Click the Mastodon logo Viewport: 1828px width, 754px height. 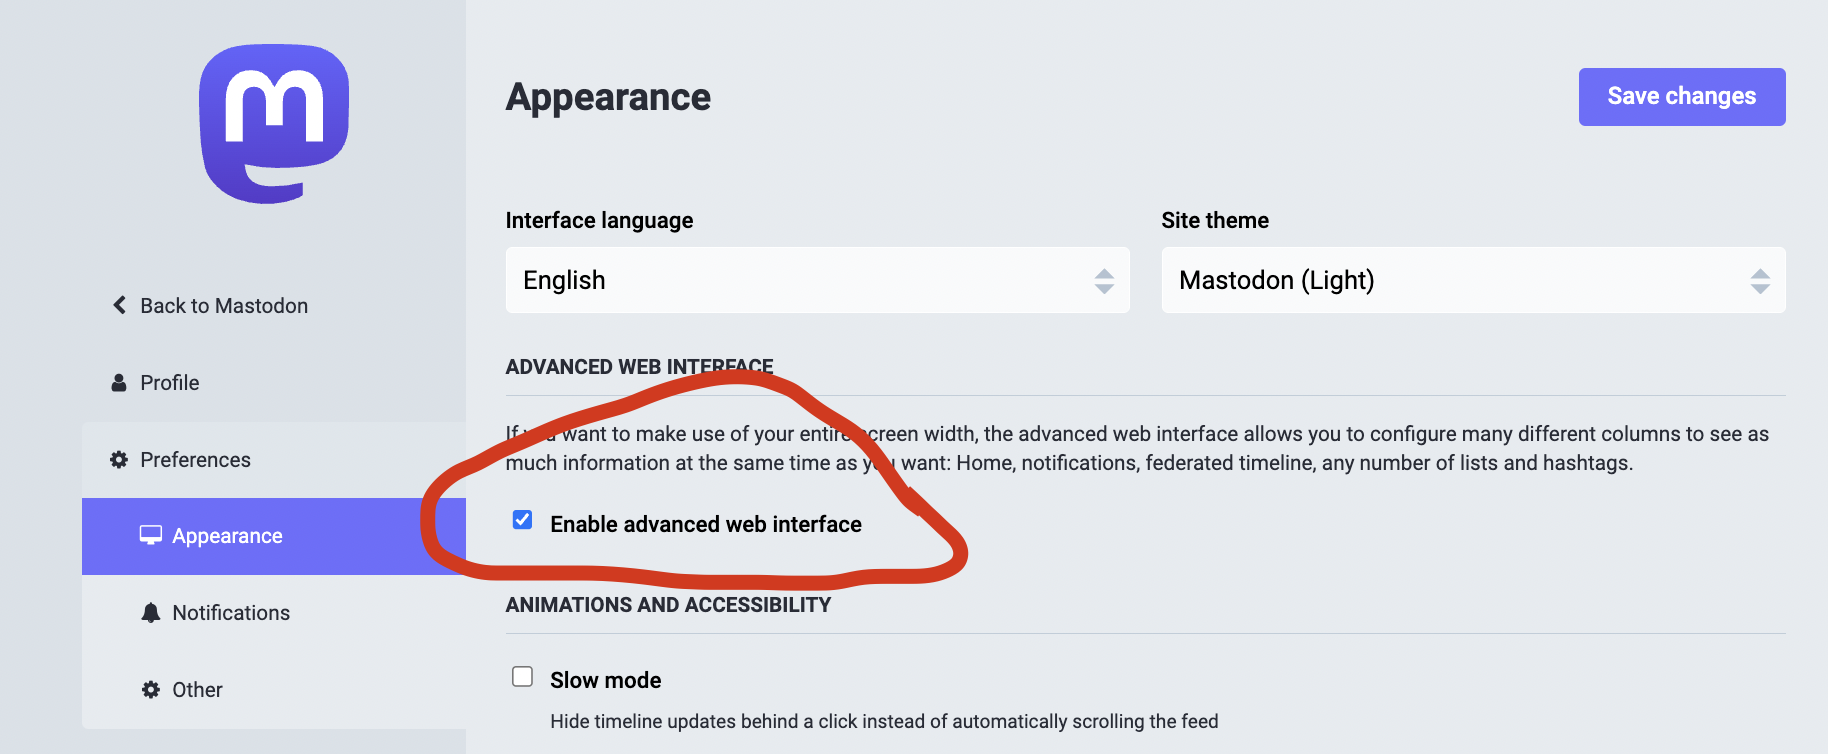(x=274, y=123)
